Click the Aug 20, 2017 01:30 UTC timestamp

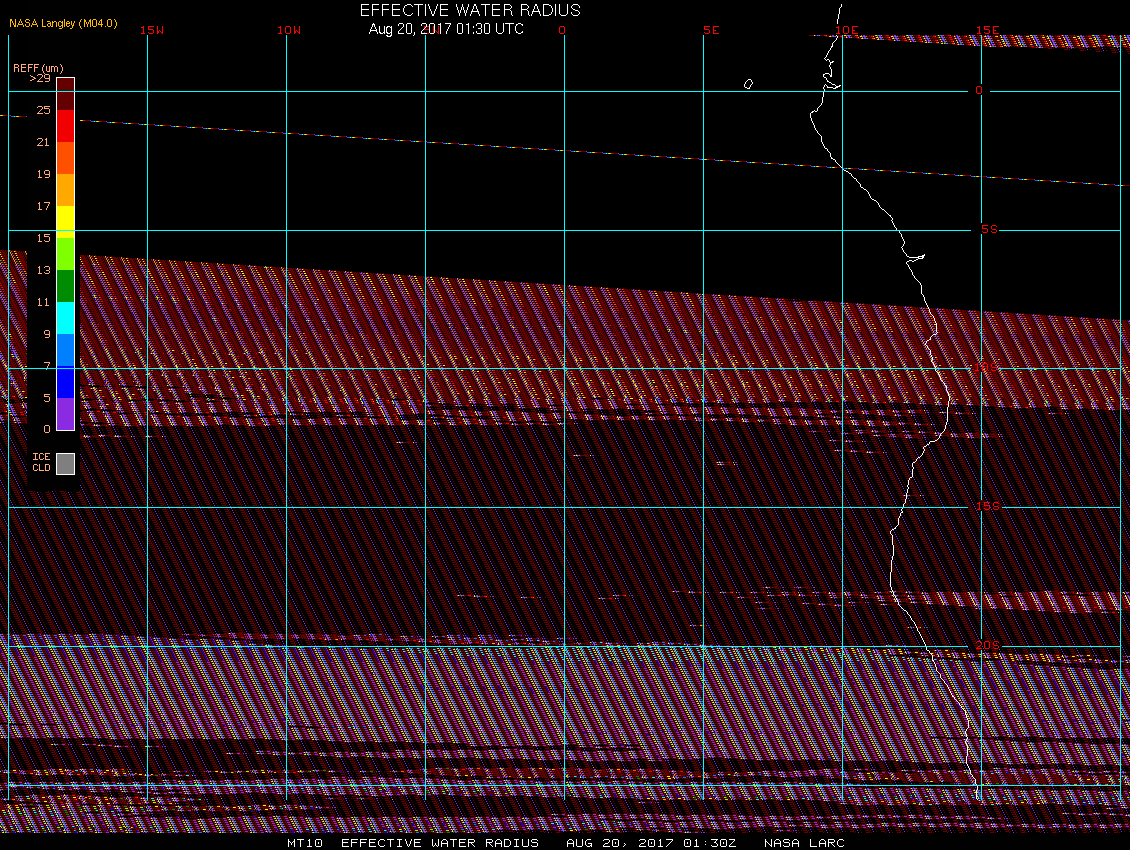click(446, 29)
